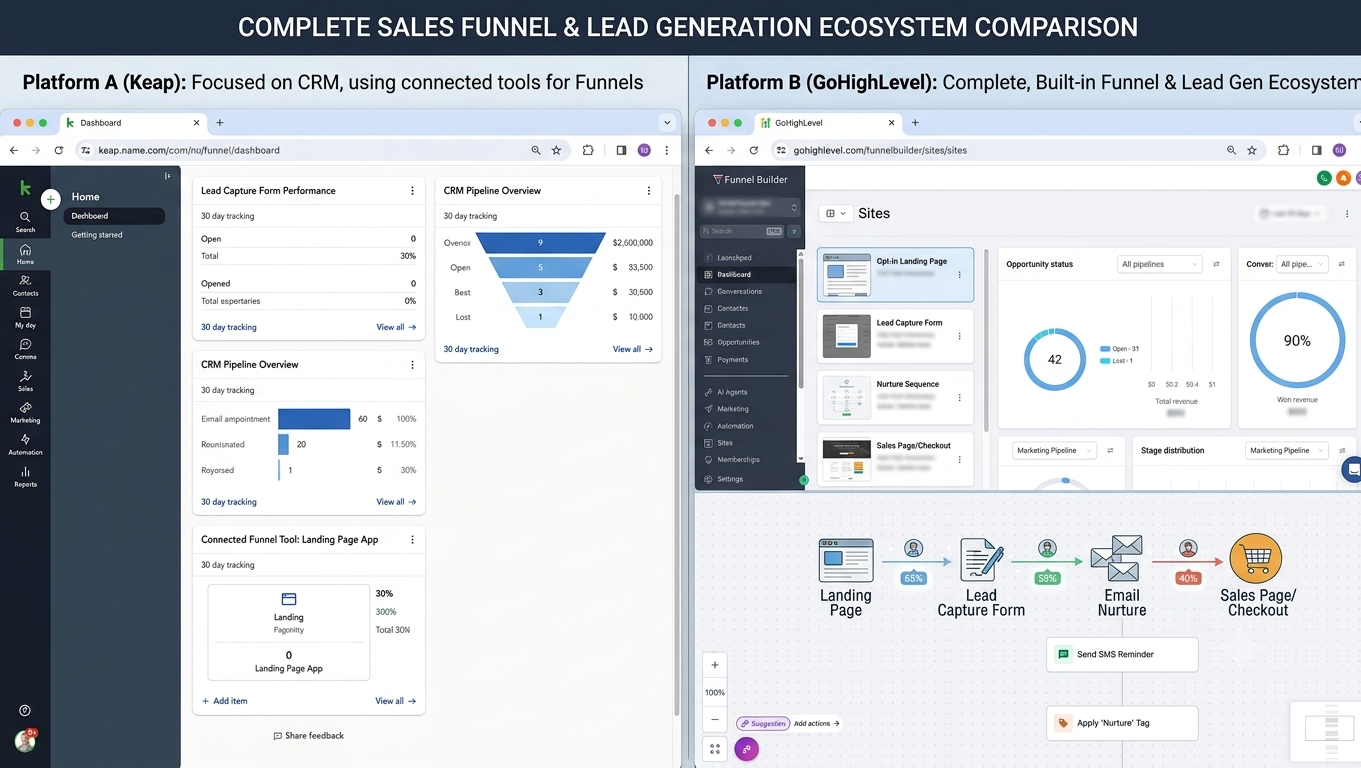Click the Suggestion pill on the workflow canvas

(763, 724)
